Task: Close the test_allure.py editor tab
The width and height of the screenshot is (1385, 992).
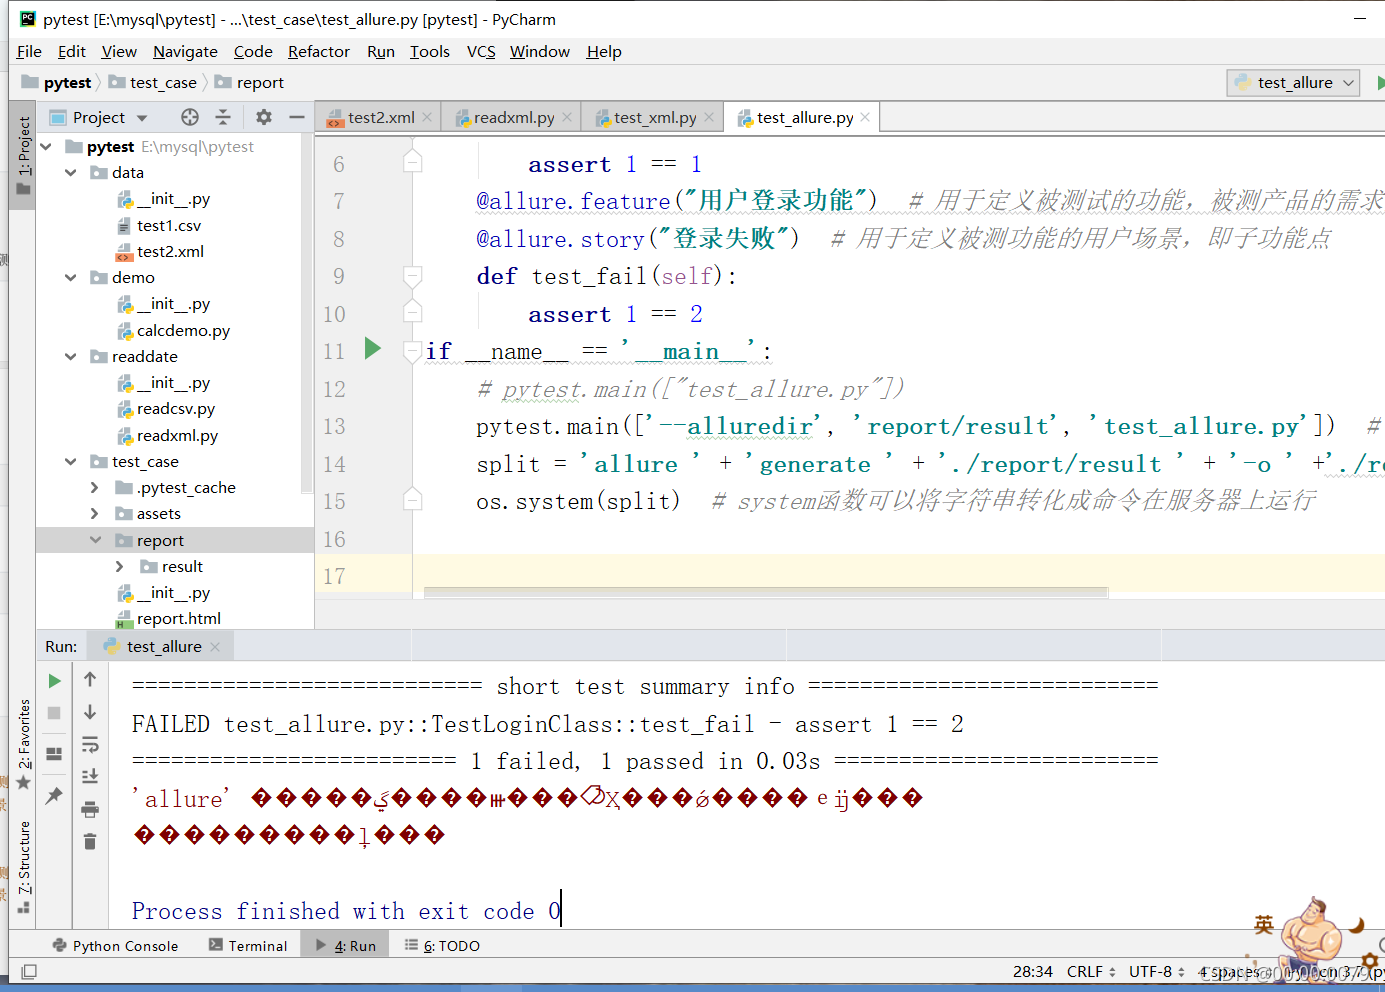Action: click(865, 117)
